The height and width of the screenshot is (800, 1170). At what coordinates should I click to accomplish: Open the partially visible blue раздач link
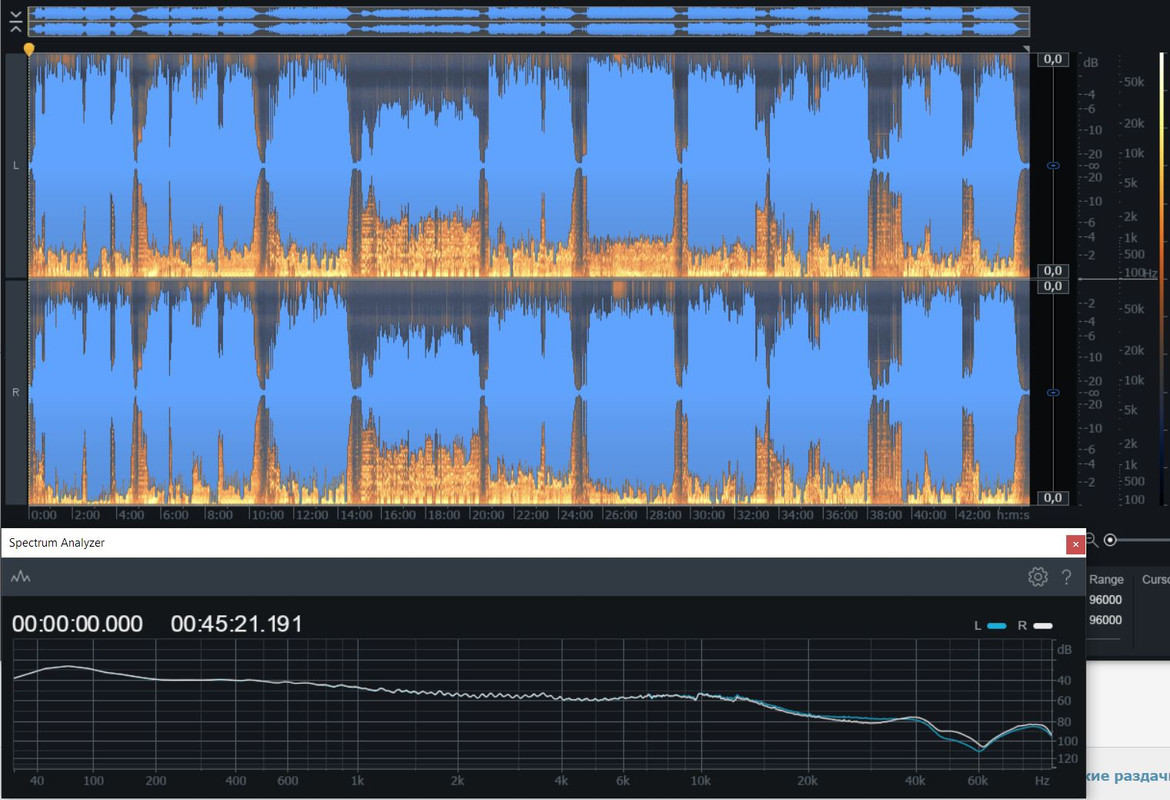tap(1128, 776)
